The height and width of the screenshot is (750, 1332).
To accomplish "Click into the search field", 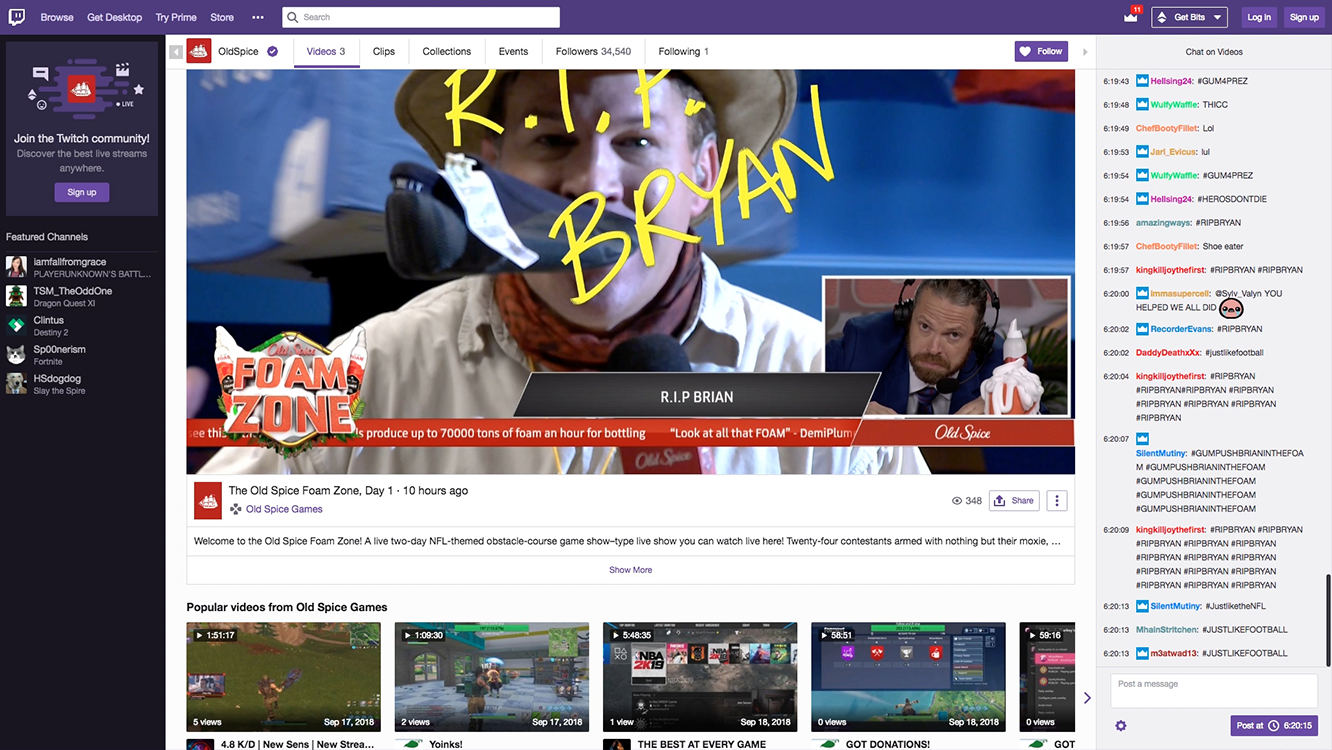I will [x=421, y=17].
